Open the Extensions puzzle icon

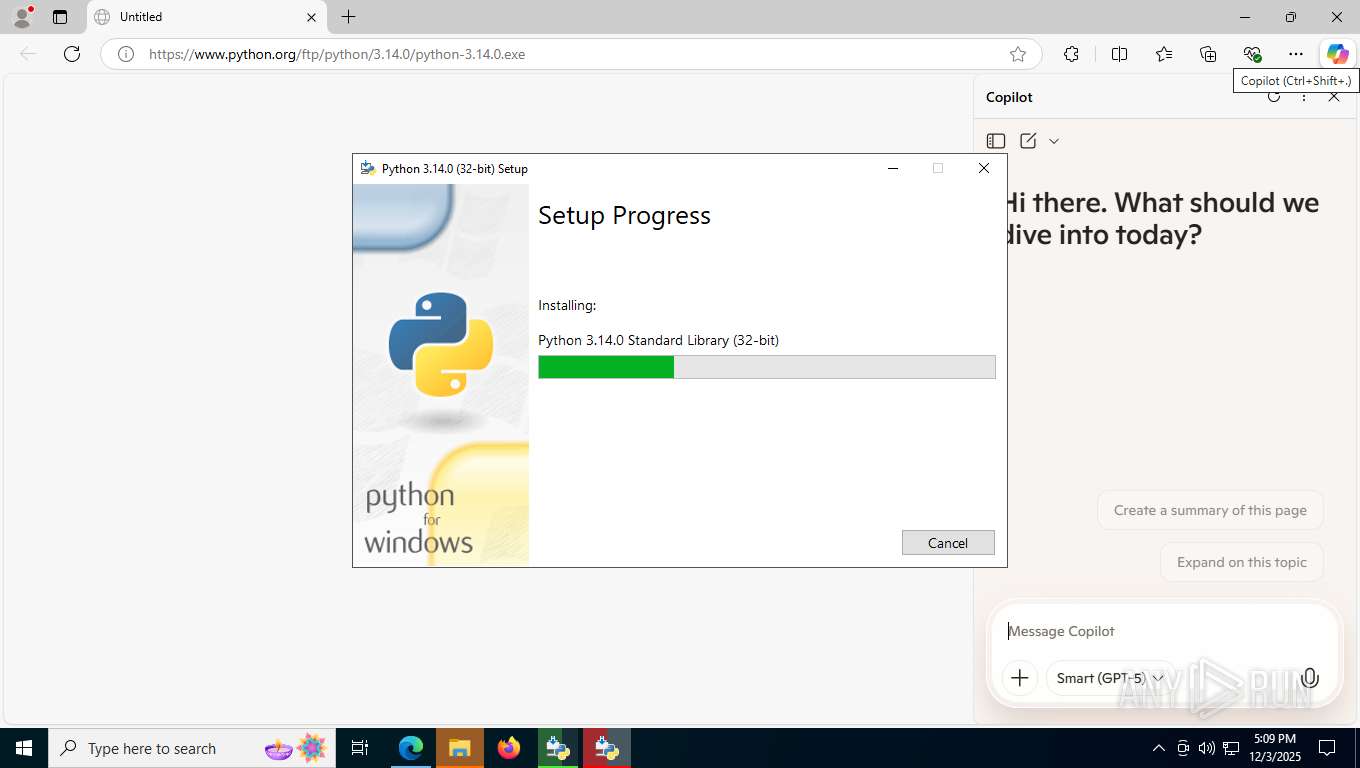[1071, 54]
